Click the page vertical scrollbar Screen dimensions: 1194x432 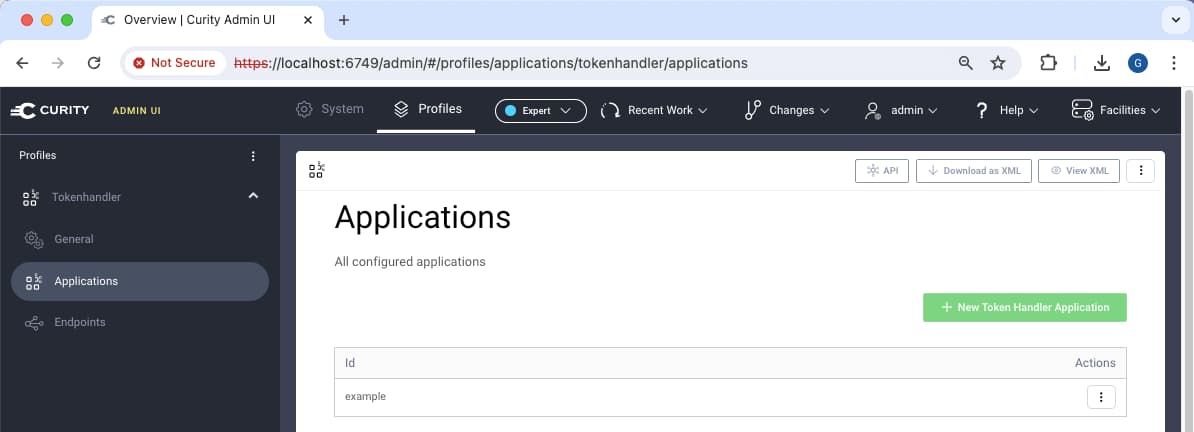1187,260
